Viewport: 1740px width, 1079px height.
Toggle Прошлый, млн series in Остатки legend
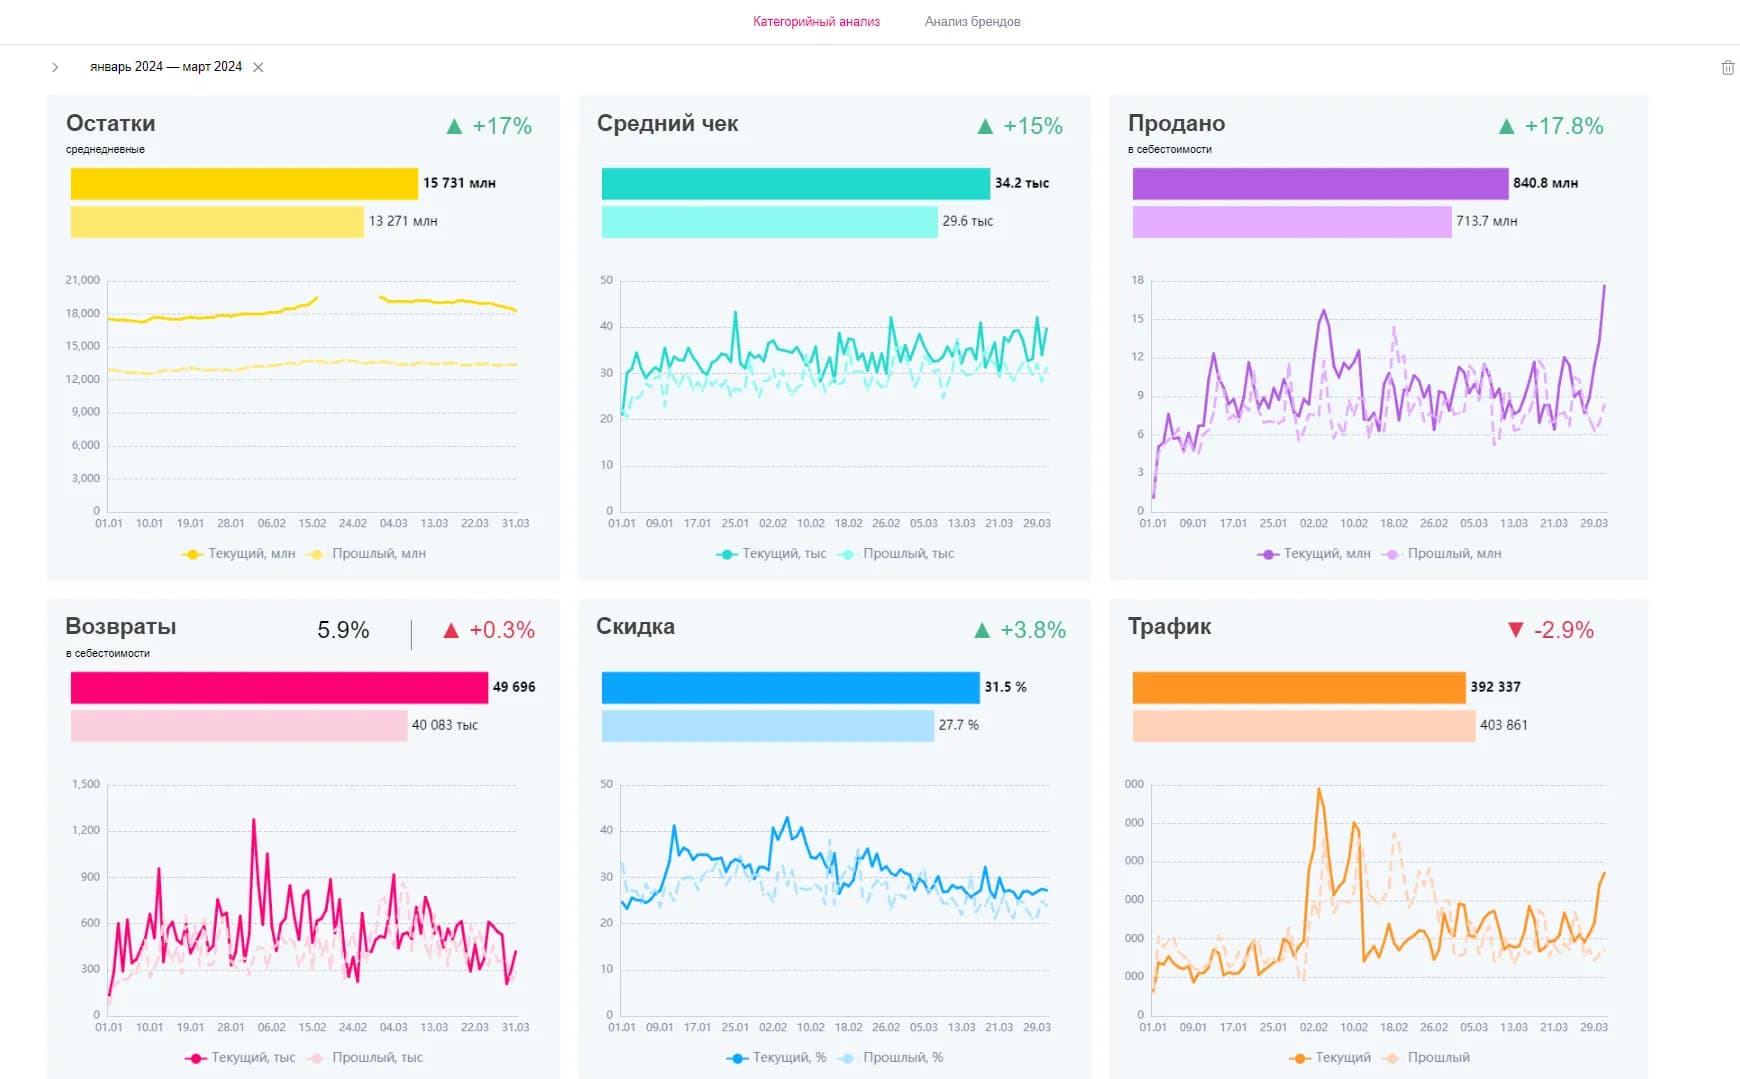(367, 554)
